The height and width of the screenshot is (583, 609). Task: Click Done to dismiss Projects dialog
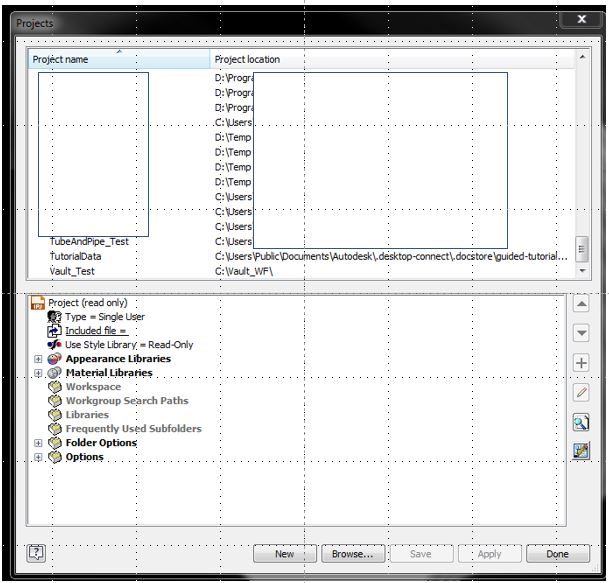[558, 554]
